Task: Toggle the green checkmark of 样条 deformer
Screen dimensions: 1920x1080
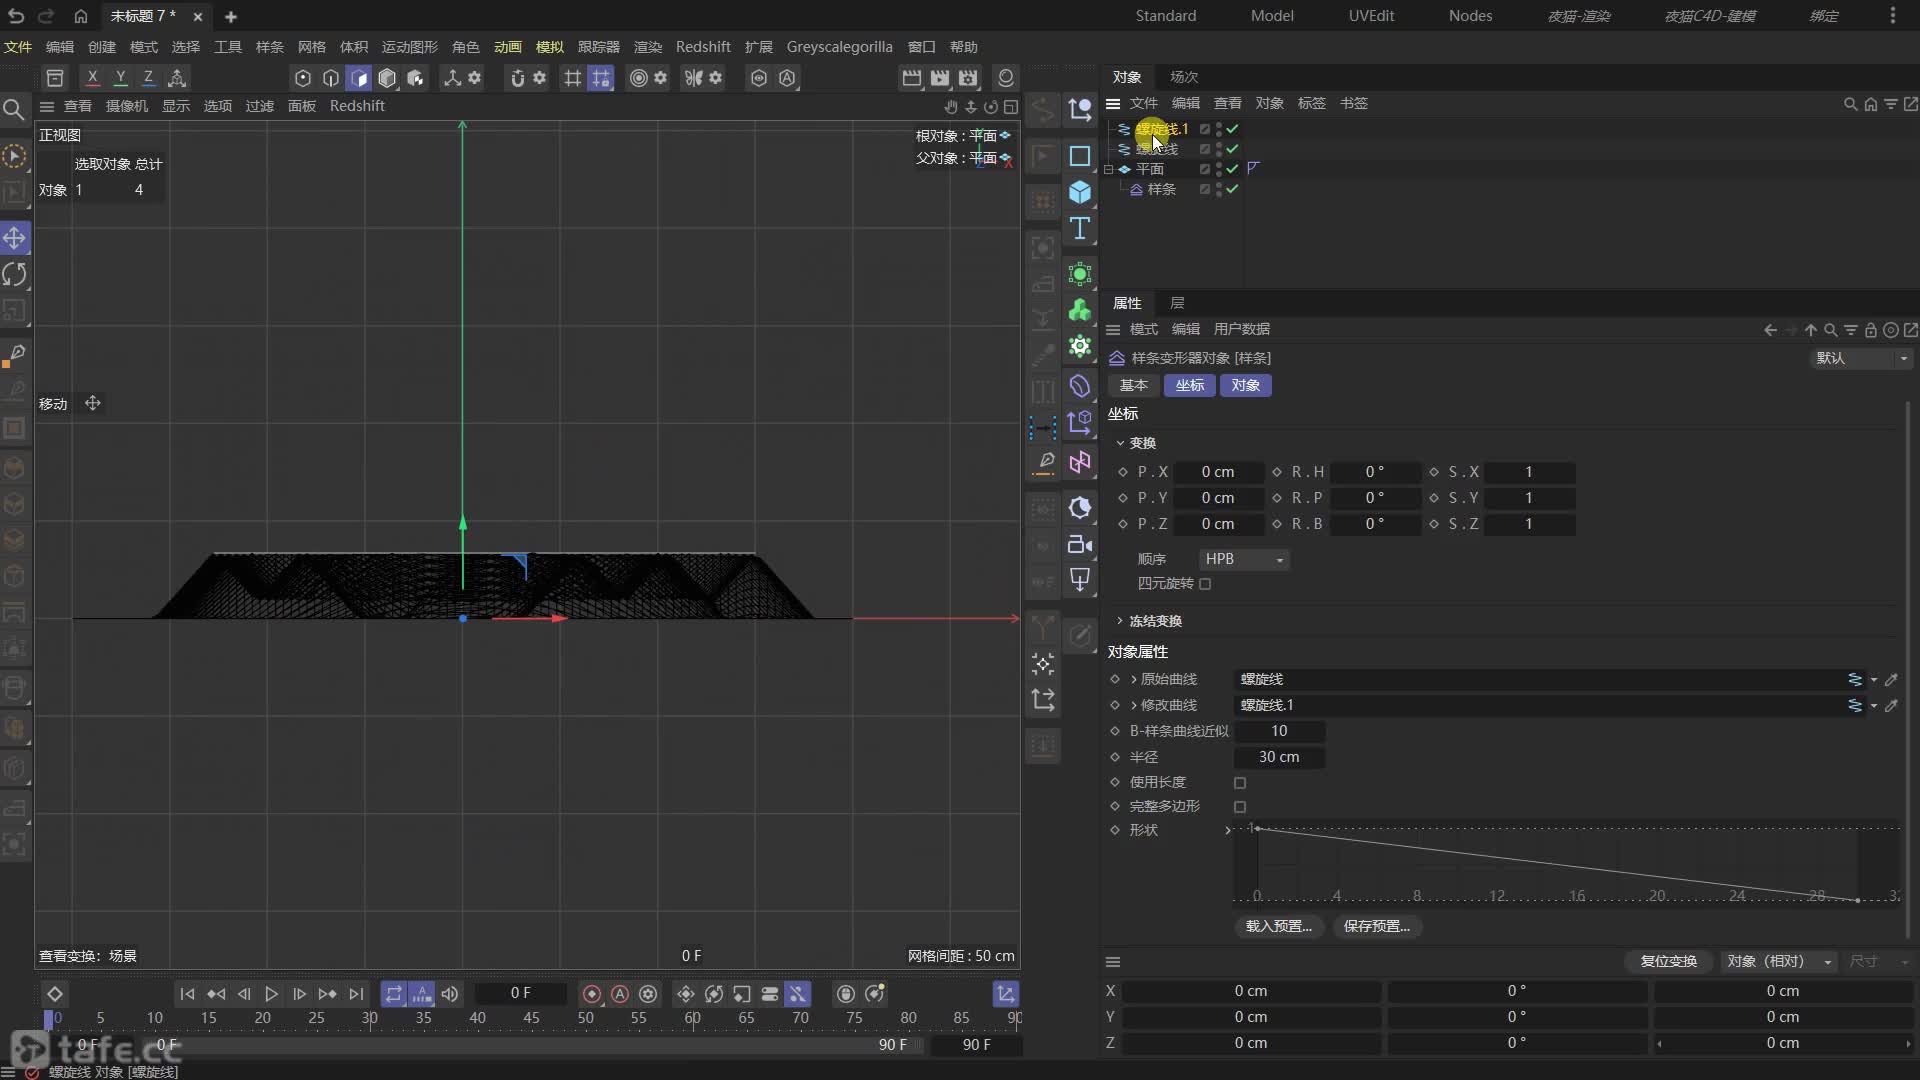Action: pos(1233,189)
